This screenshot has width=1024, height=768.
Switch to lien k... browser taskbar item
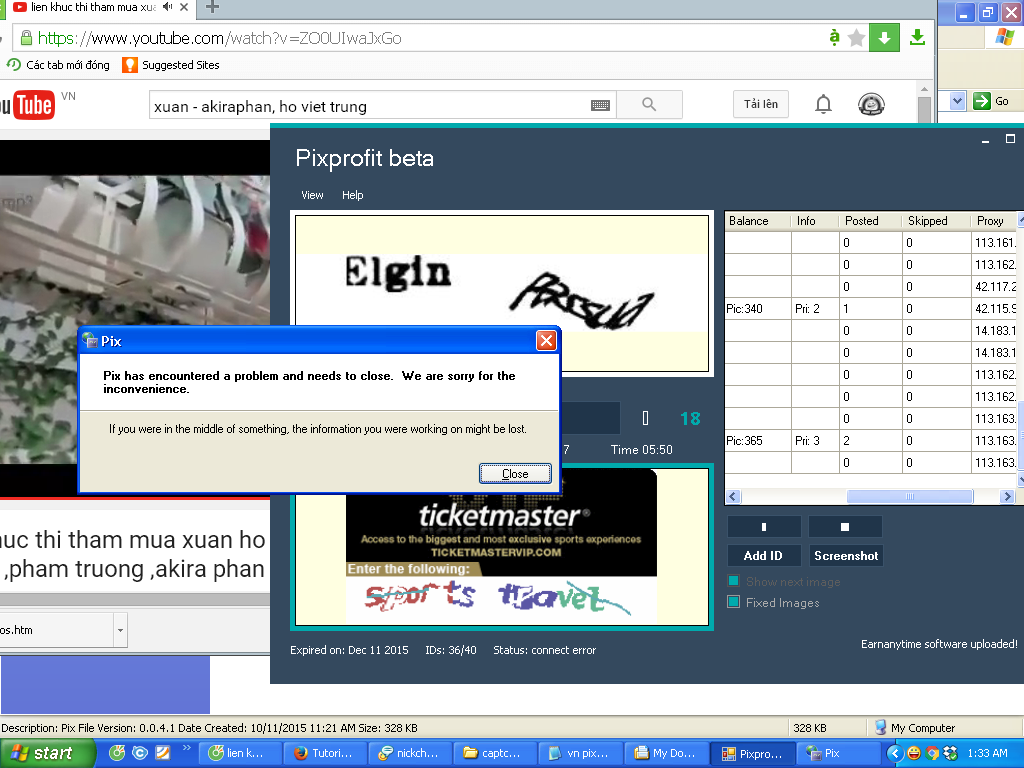(238, 753)
